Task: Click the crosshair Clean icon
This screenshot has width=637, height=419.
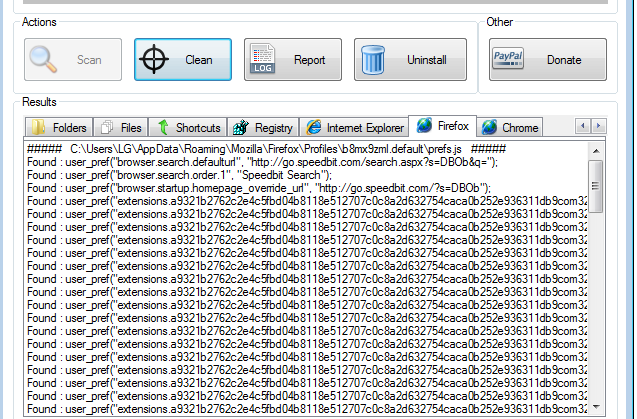Action: click(x=154, y=60)
